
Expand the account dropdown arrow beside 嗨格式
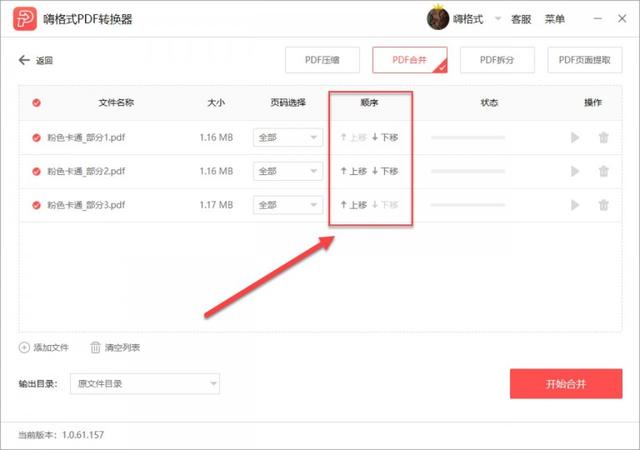(498, 18)
